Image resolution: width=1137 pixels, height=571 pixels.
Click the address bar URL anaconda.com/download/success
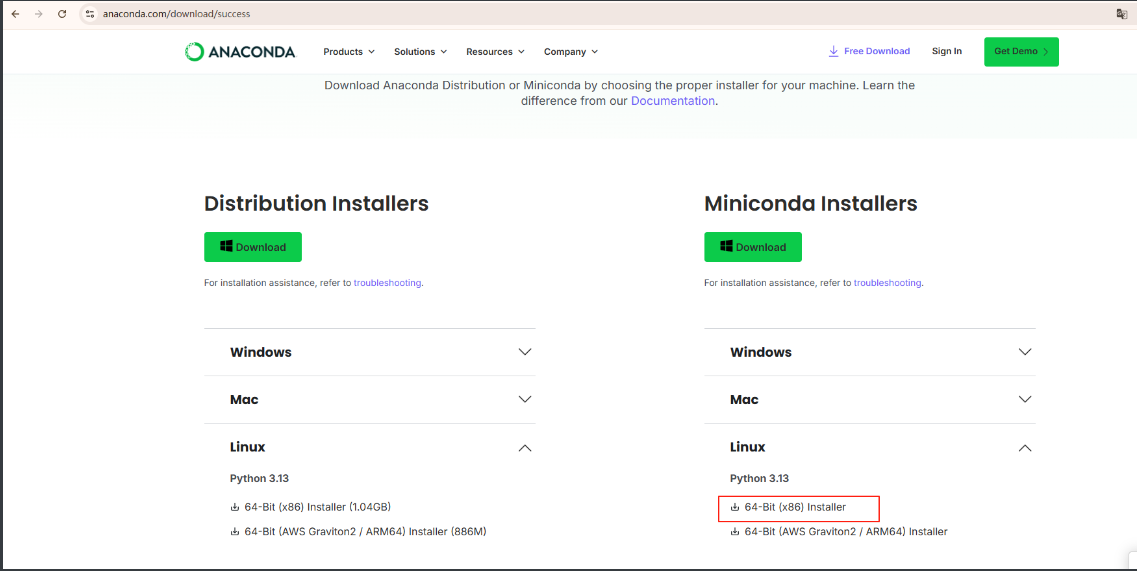176,14
